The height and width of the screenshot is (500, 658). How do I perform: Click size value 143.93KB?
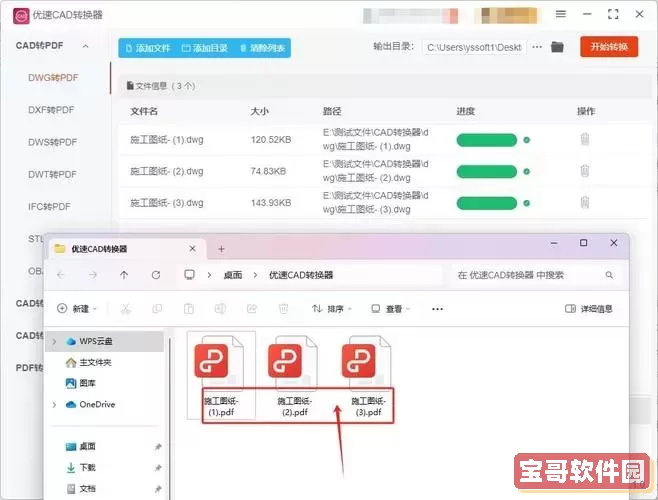[271, 203]
